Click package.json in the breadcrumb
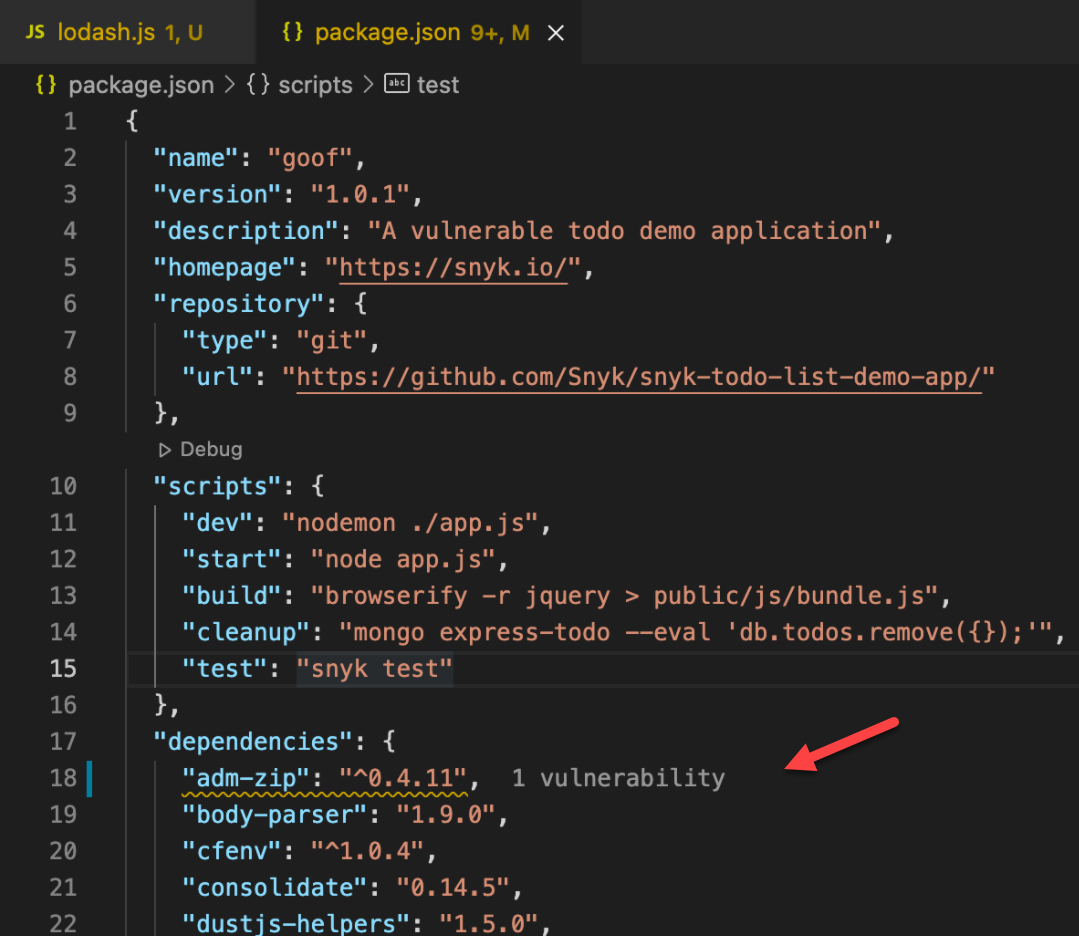Viewport: 1079px width, 936px height. tap(141, 85)
